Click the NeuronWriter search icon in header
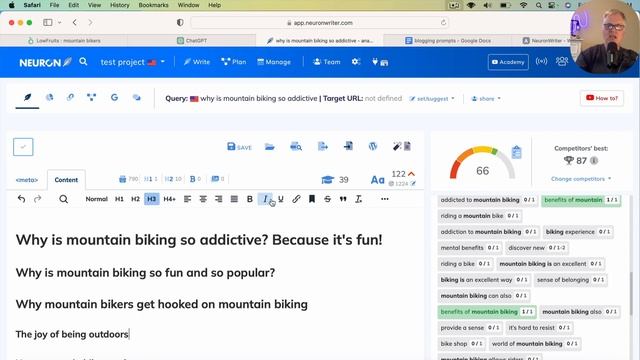 83,62
